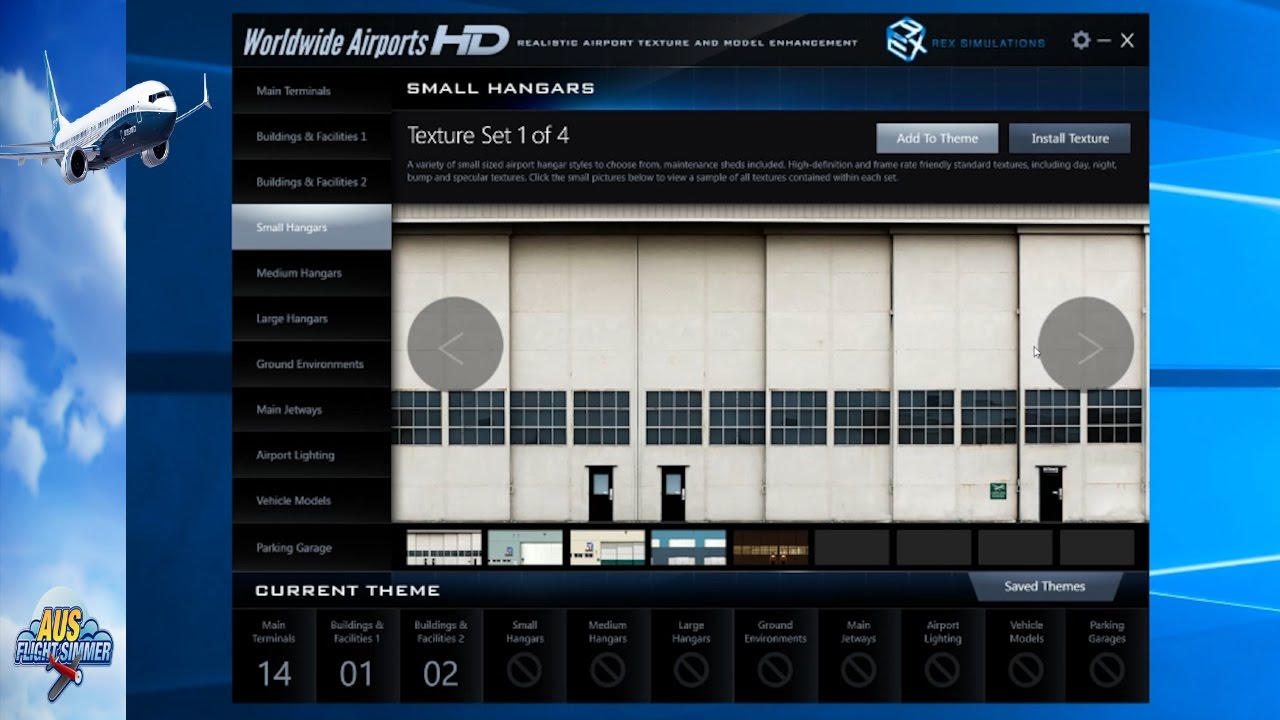Select fifth night-lit texture thumbnail

coord(770,548)
